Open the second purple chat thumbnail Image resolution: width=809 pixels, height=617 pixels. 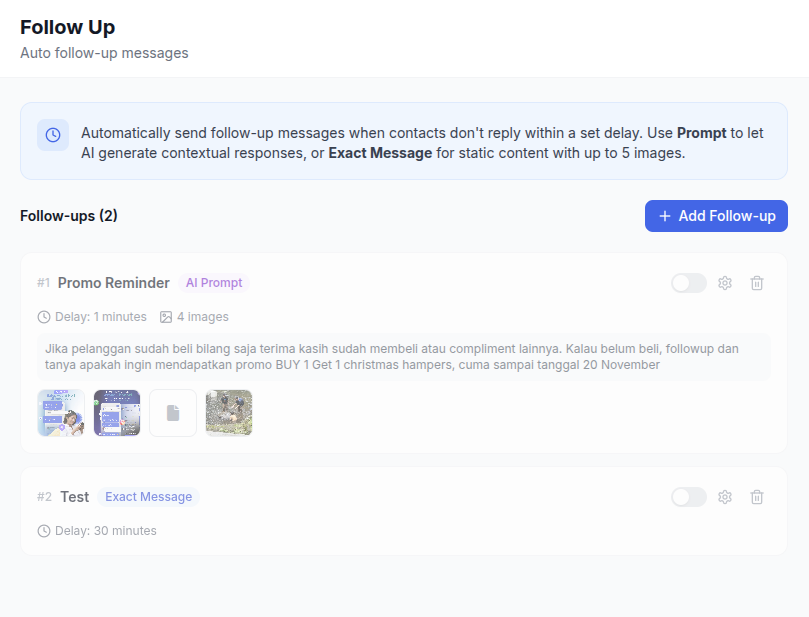tap(117, 413)
